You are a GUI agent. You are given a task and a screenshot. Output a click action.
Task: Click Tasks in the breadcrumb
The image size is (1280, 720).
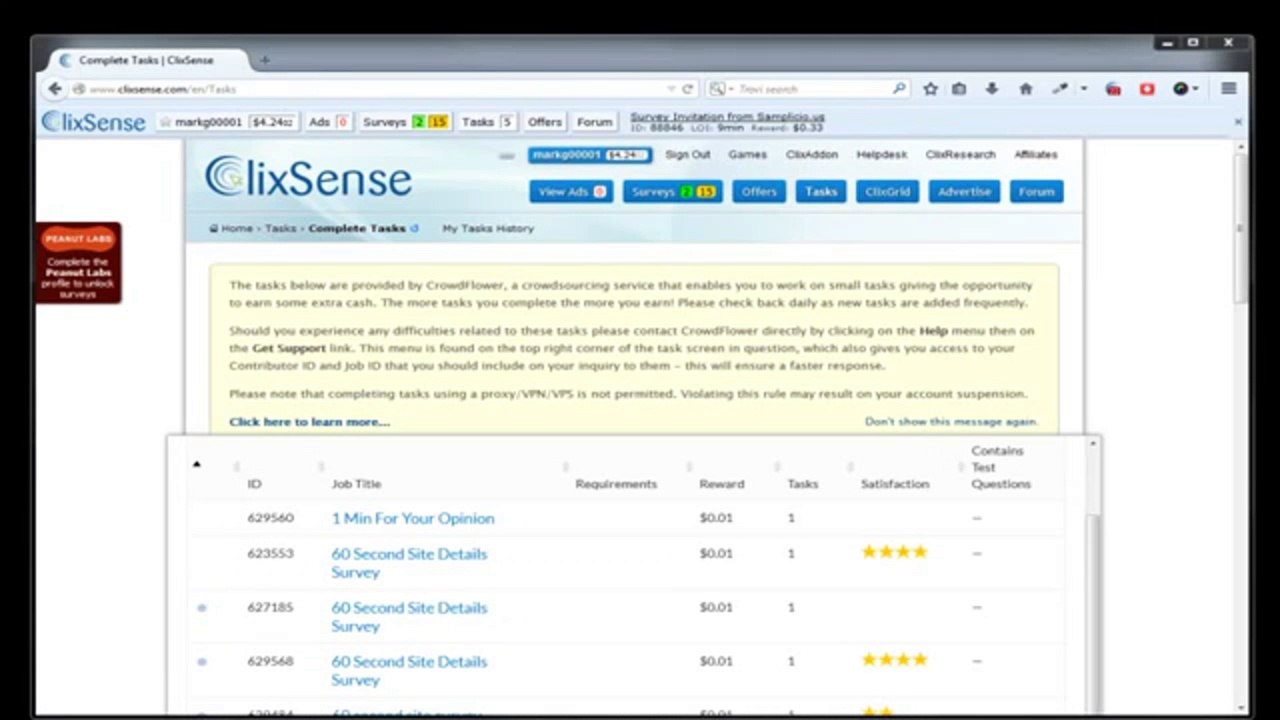[x=281, y=228]
